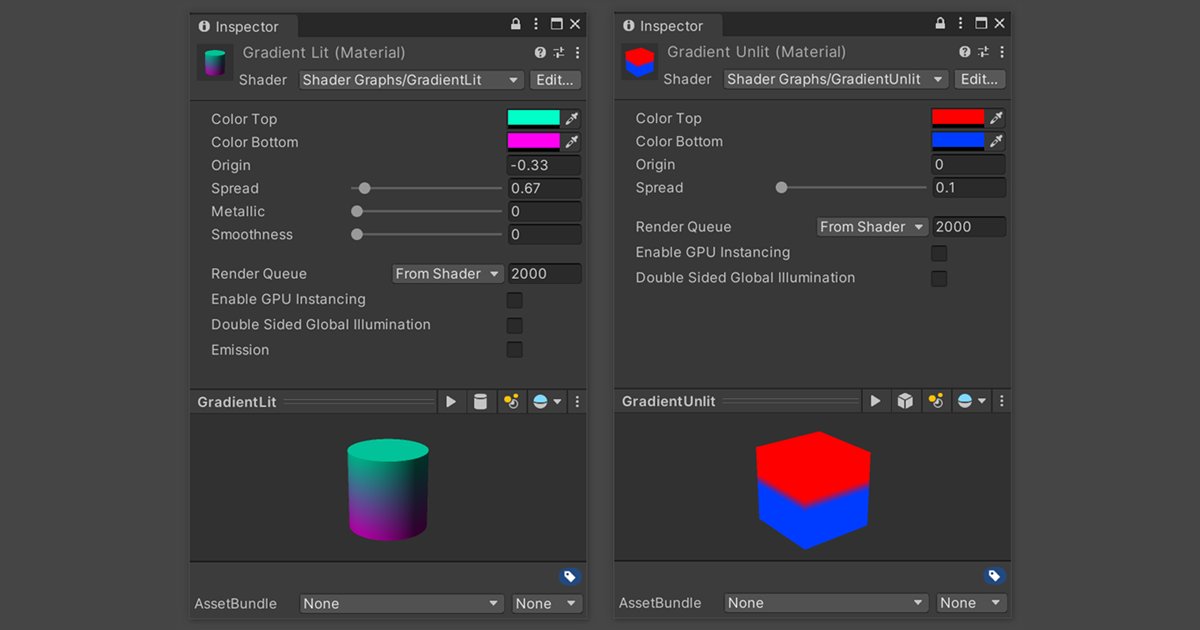Change GradientLit preview mesh cylinder icon
The image size is (1200, 630).
click(x=480, y=401)
